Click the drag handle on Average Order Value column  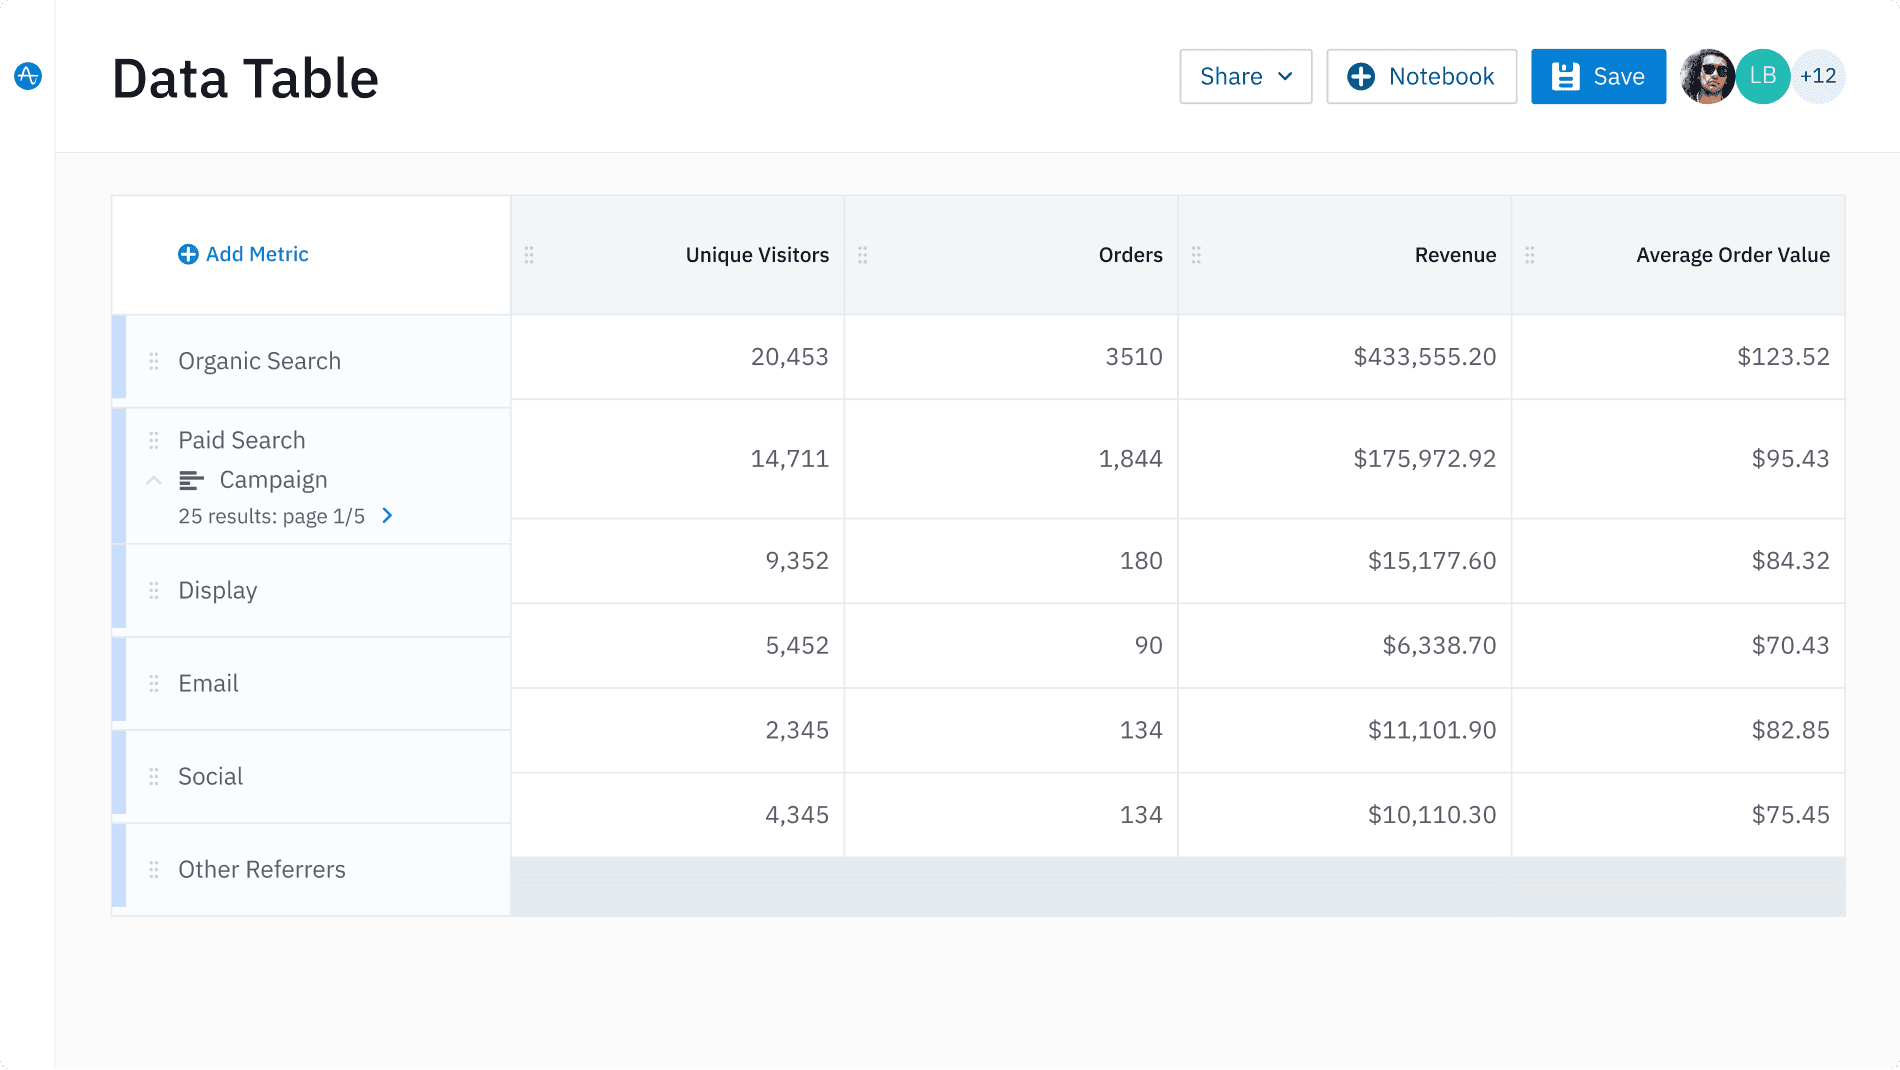(1529, 255)
